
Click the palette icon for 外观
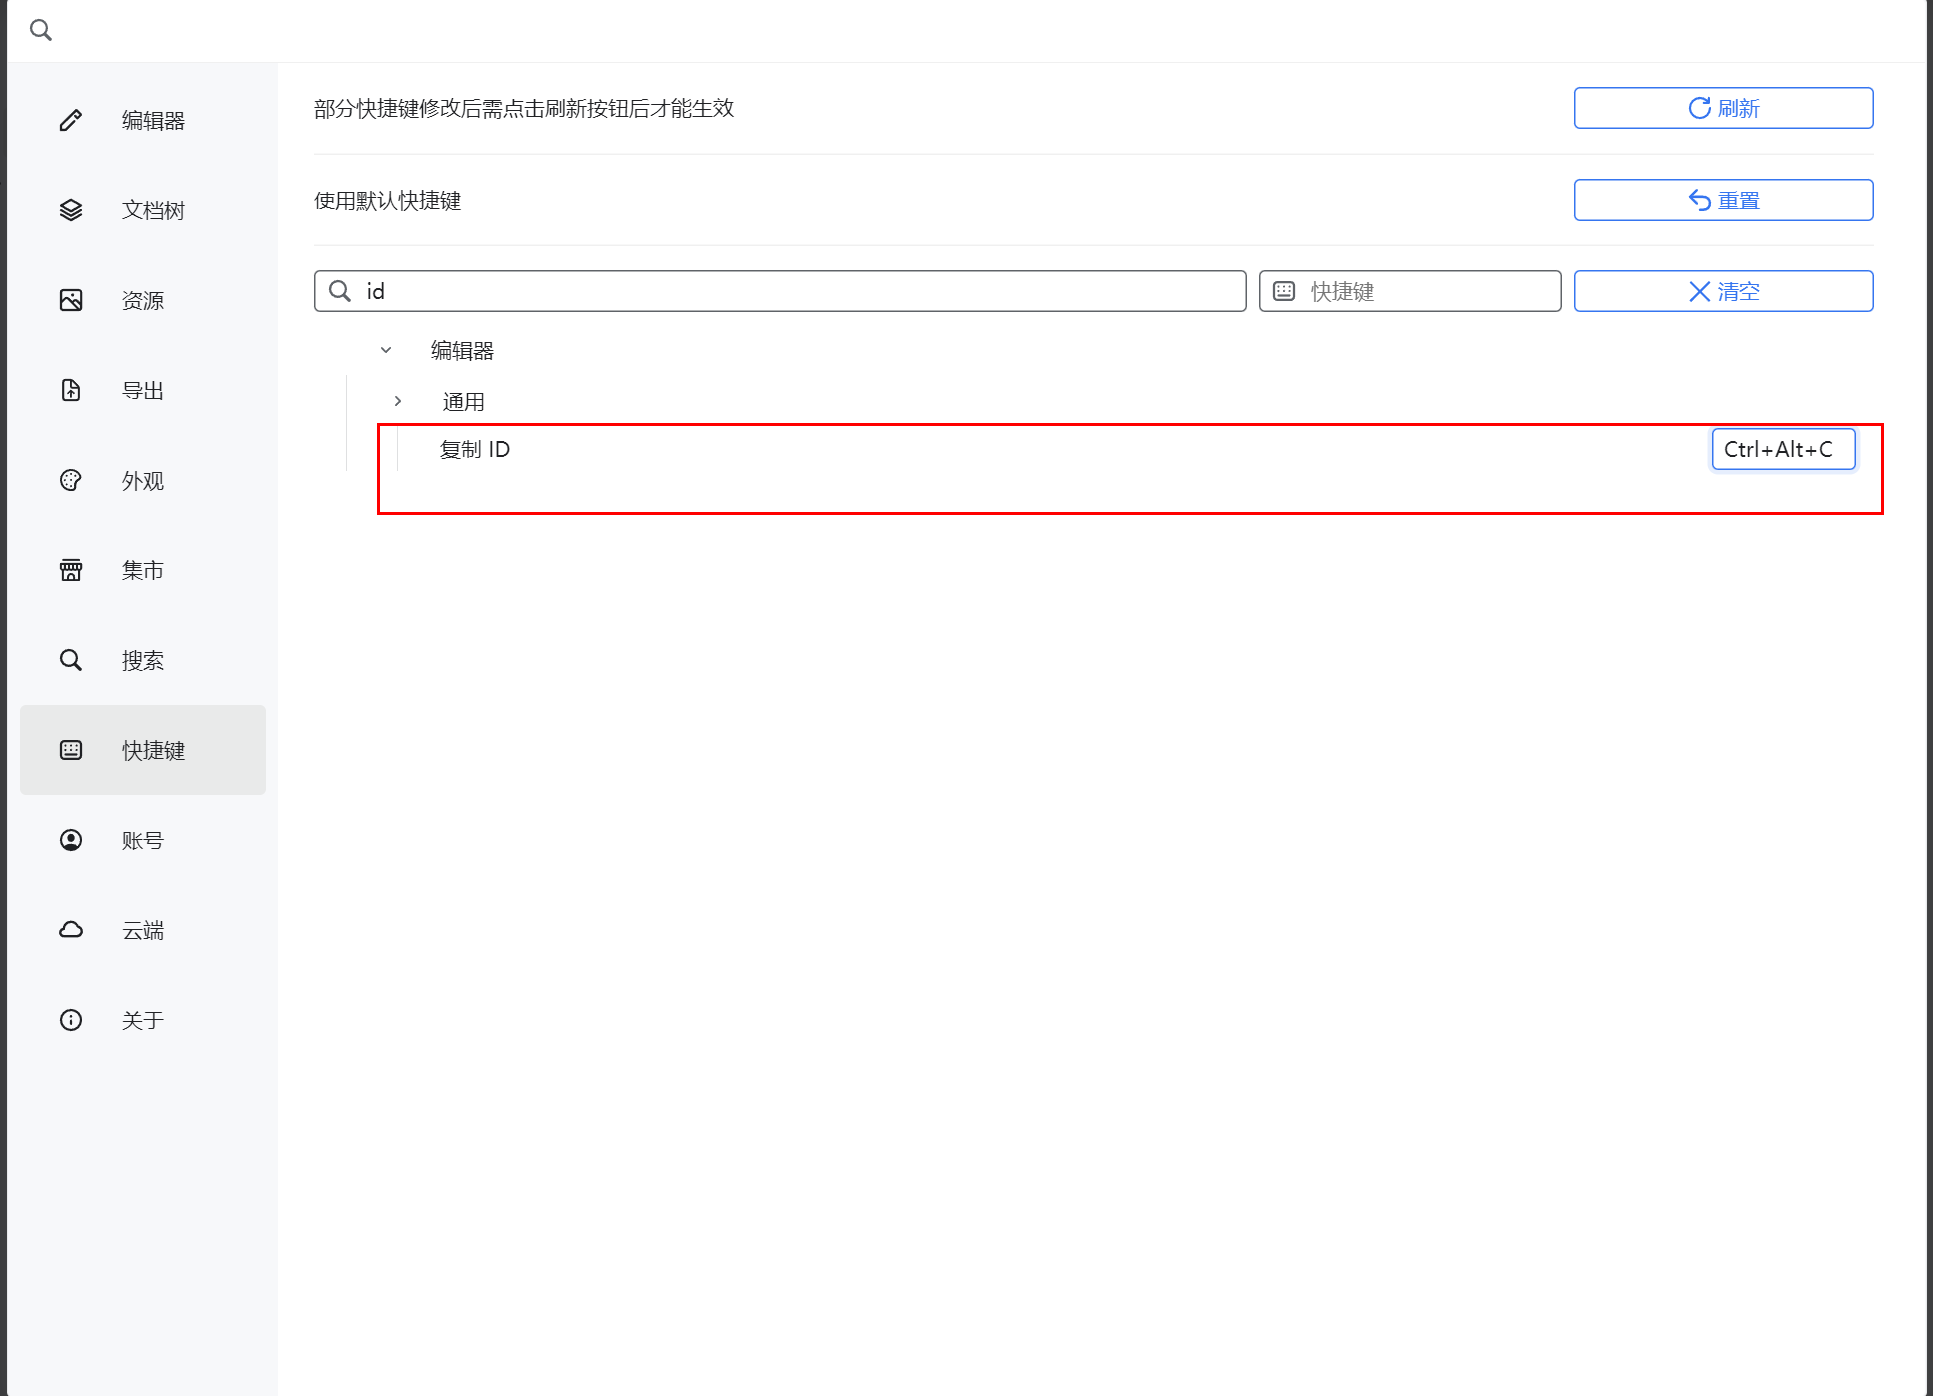tap(71, 480)
